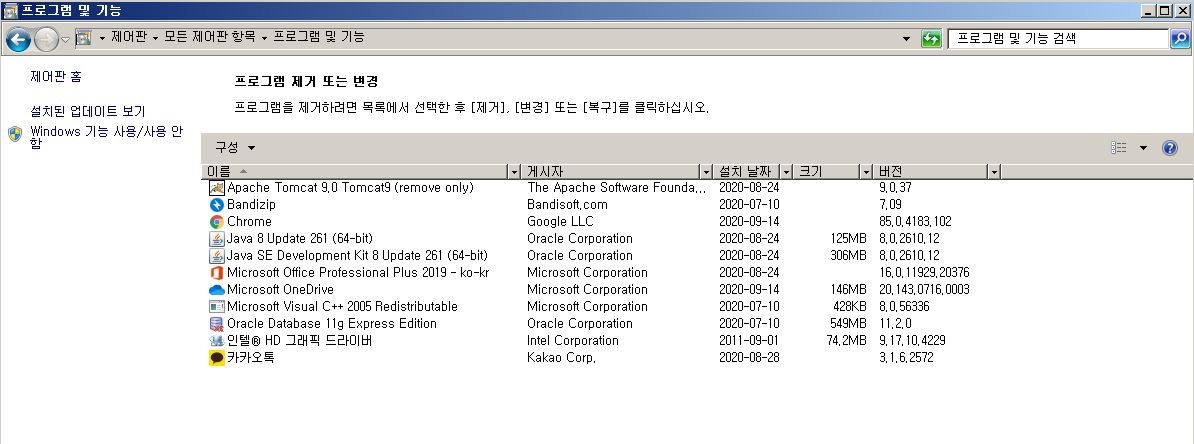
Task: Click the 카카오톡 program icon
Action: click(217, 358)
